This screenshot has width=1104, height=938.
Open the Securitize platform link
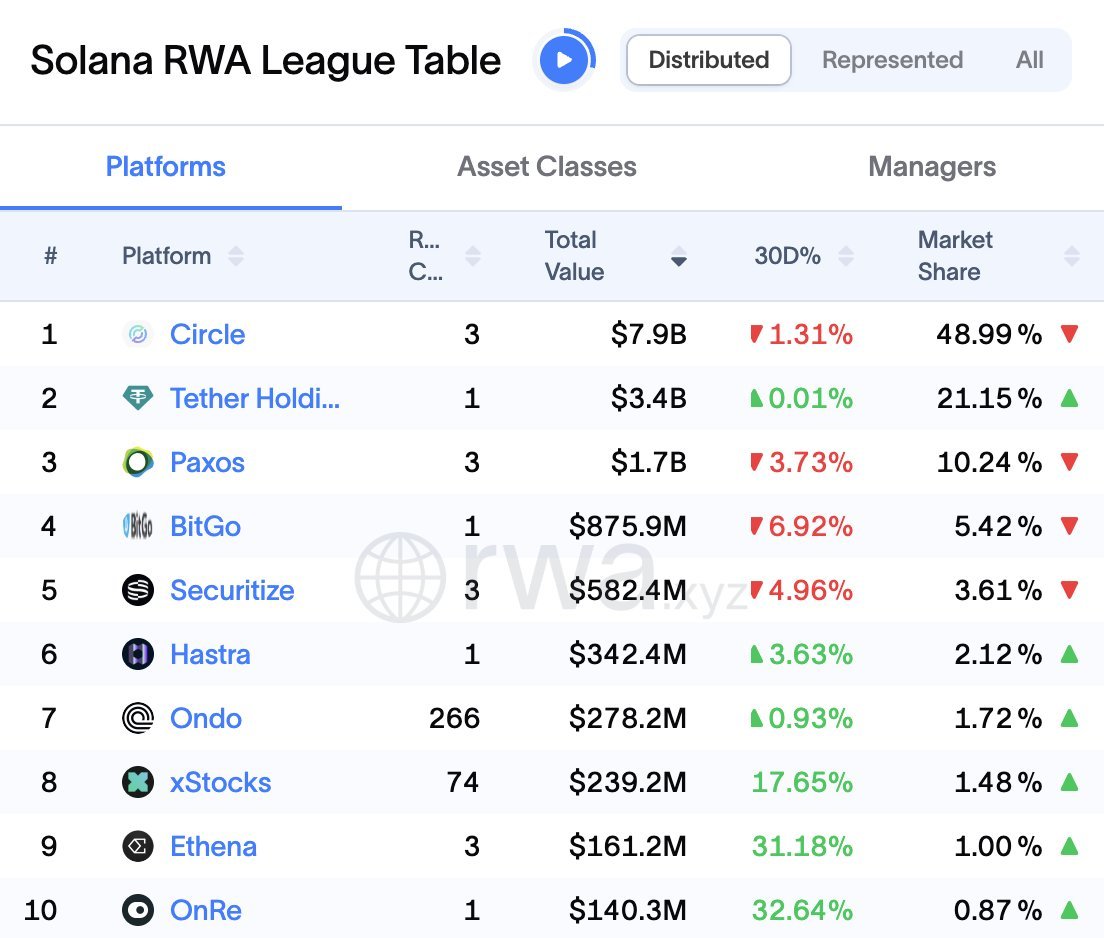click(232, 590)
